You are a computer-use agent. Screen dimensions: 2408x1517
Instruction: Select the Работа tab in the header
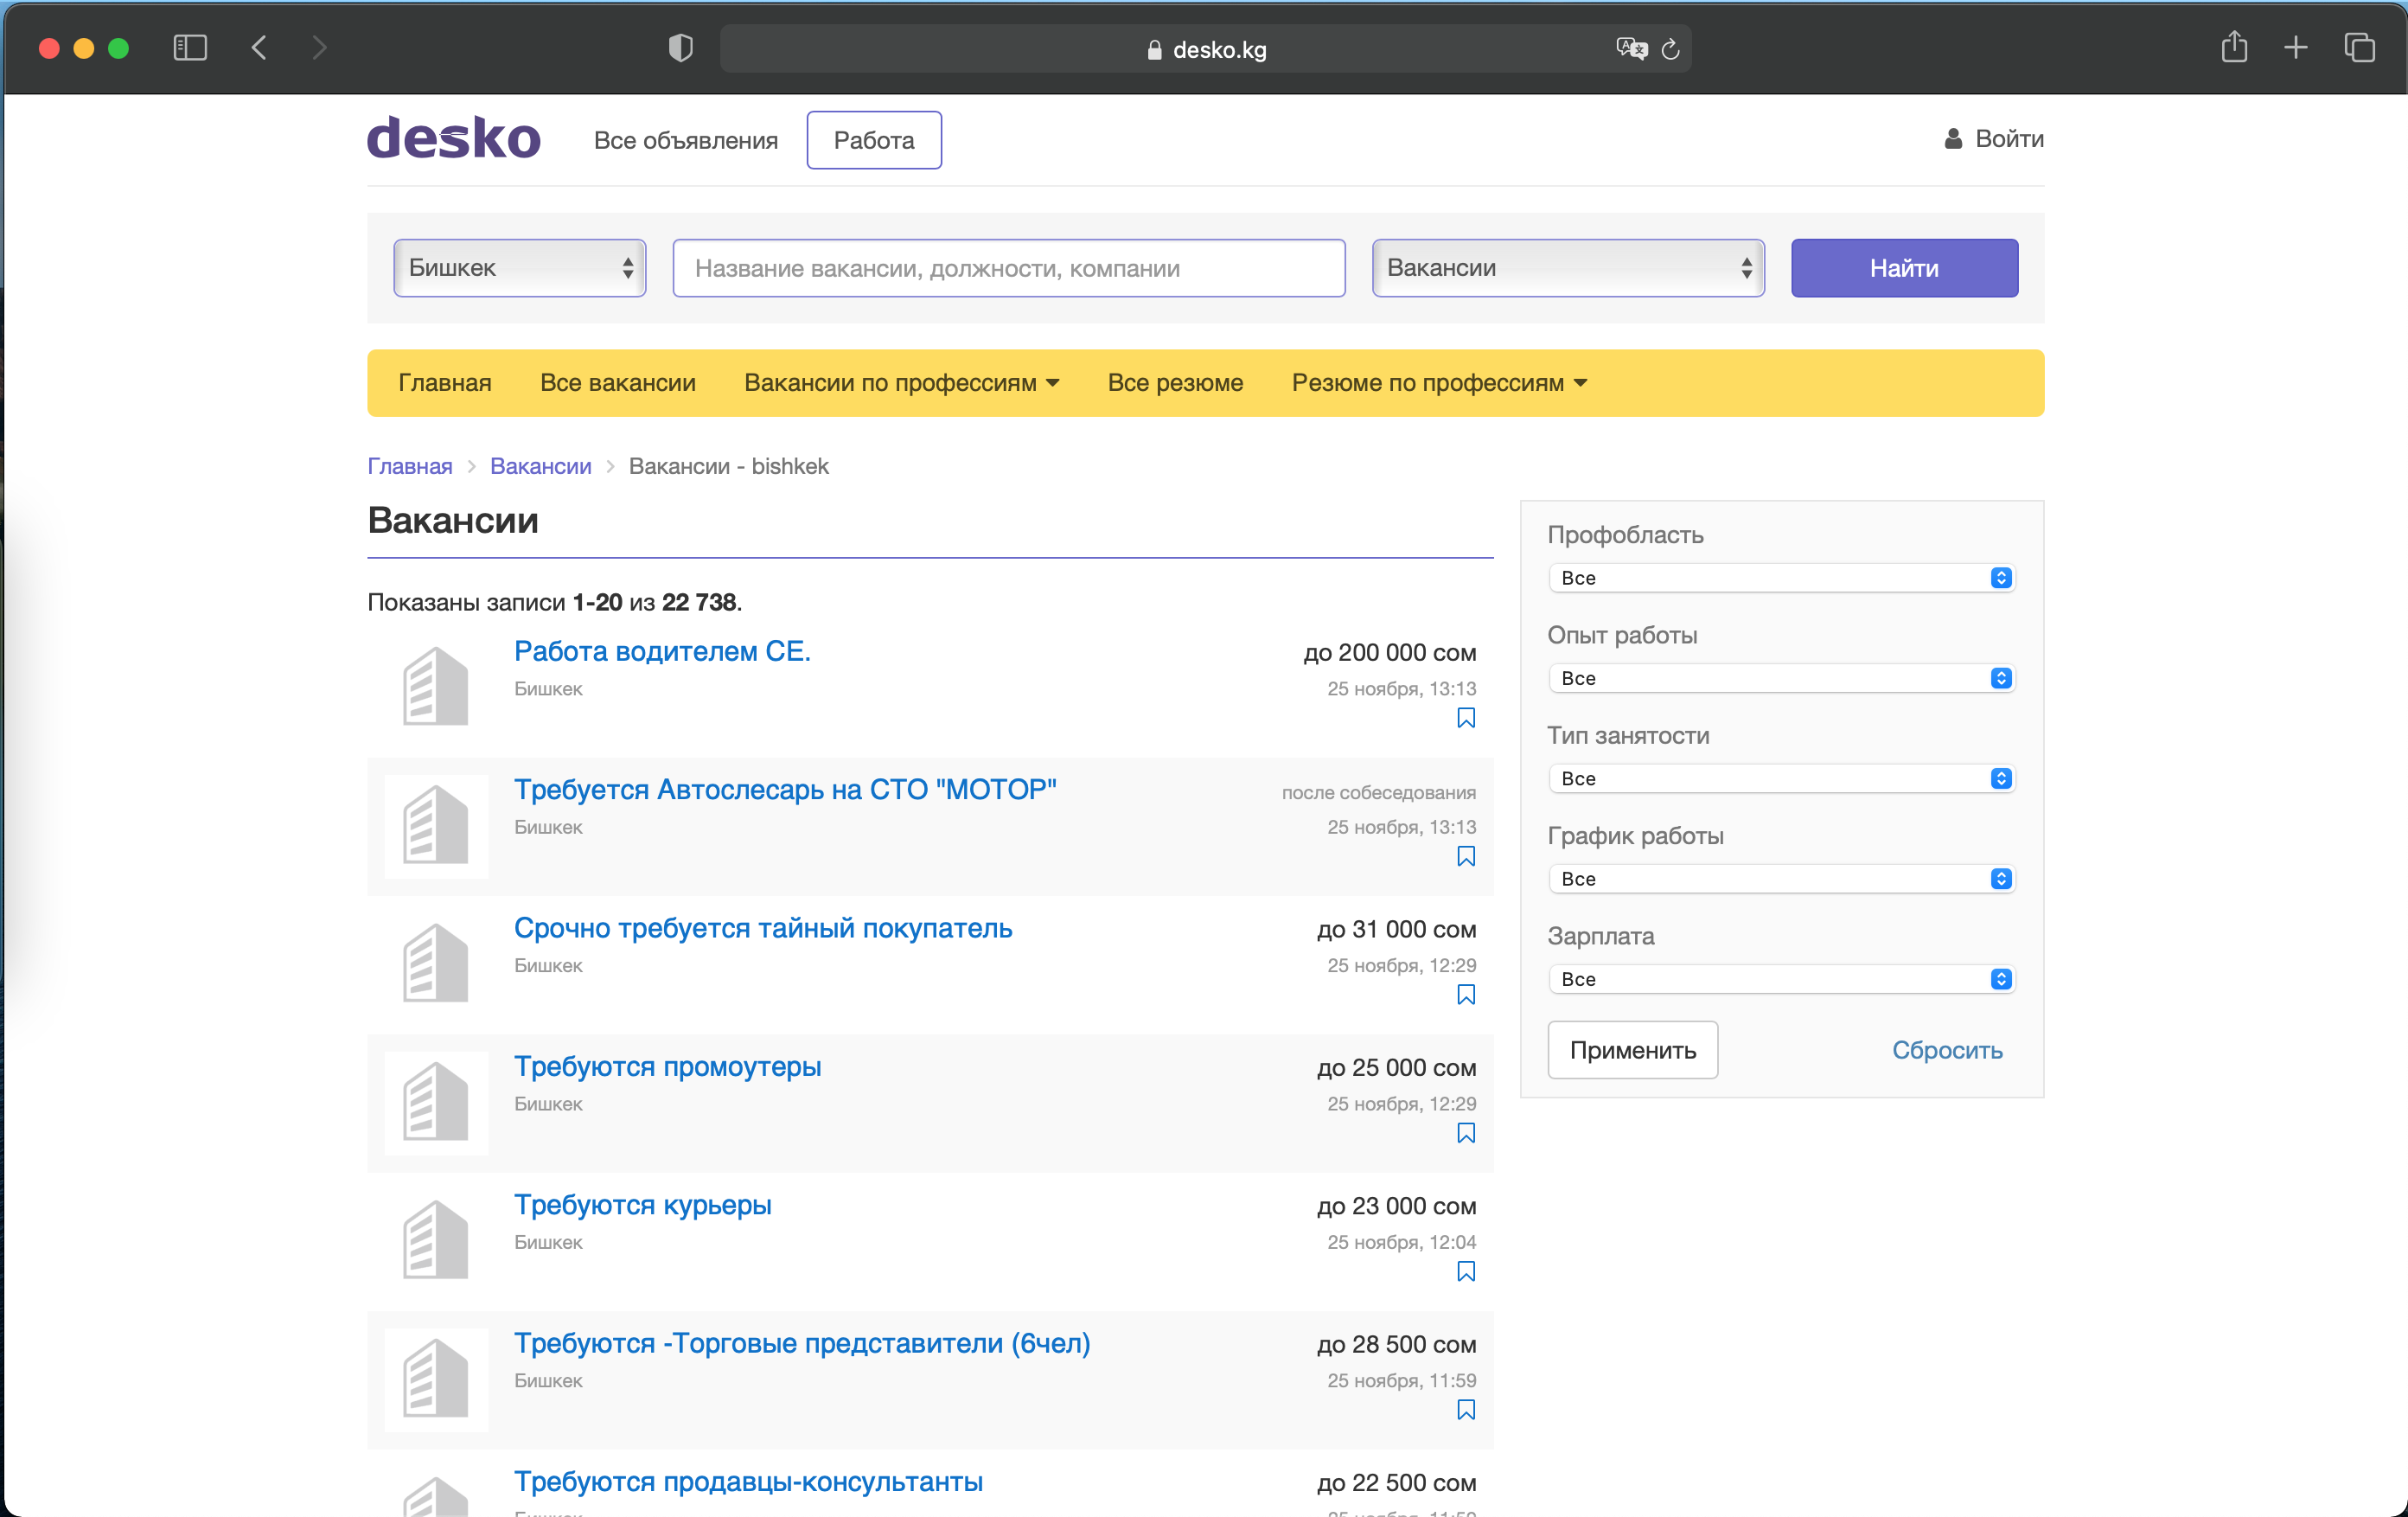point(874,140)
